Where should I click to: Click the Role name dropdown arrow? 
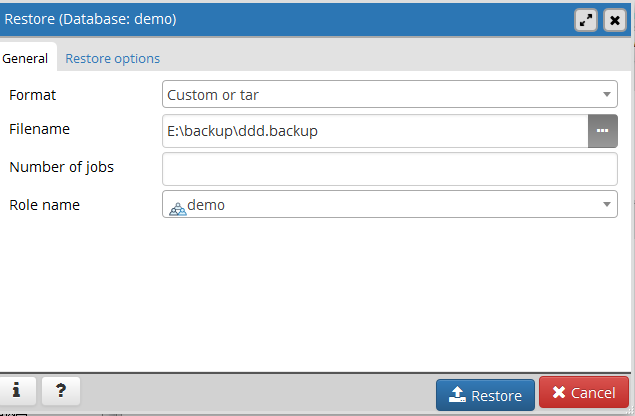click(607, 204)
